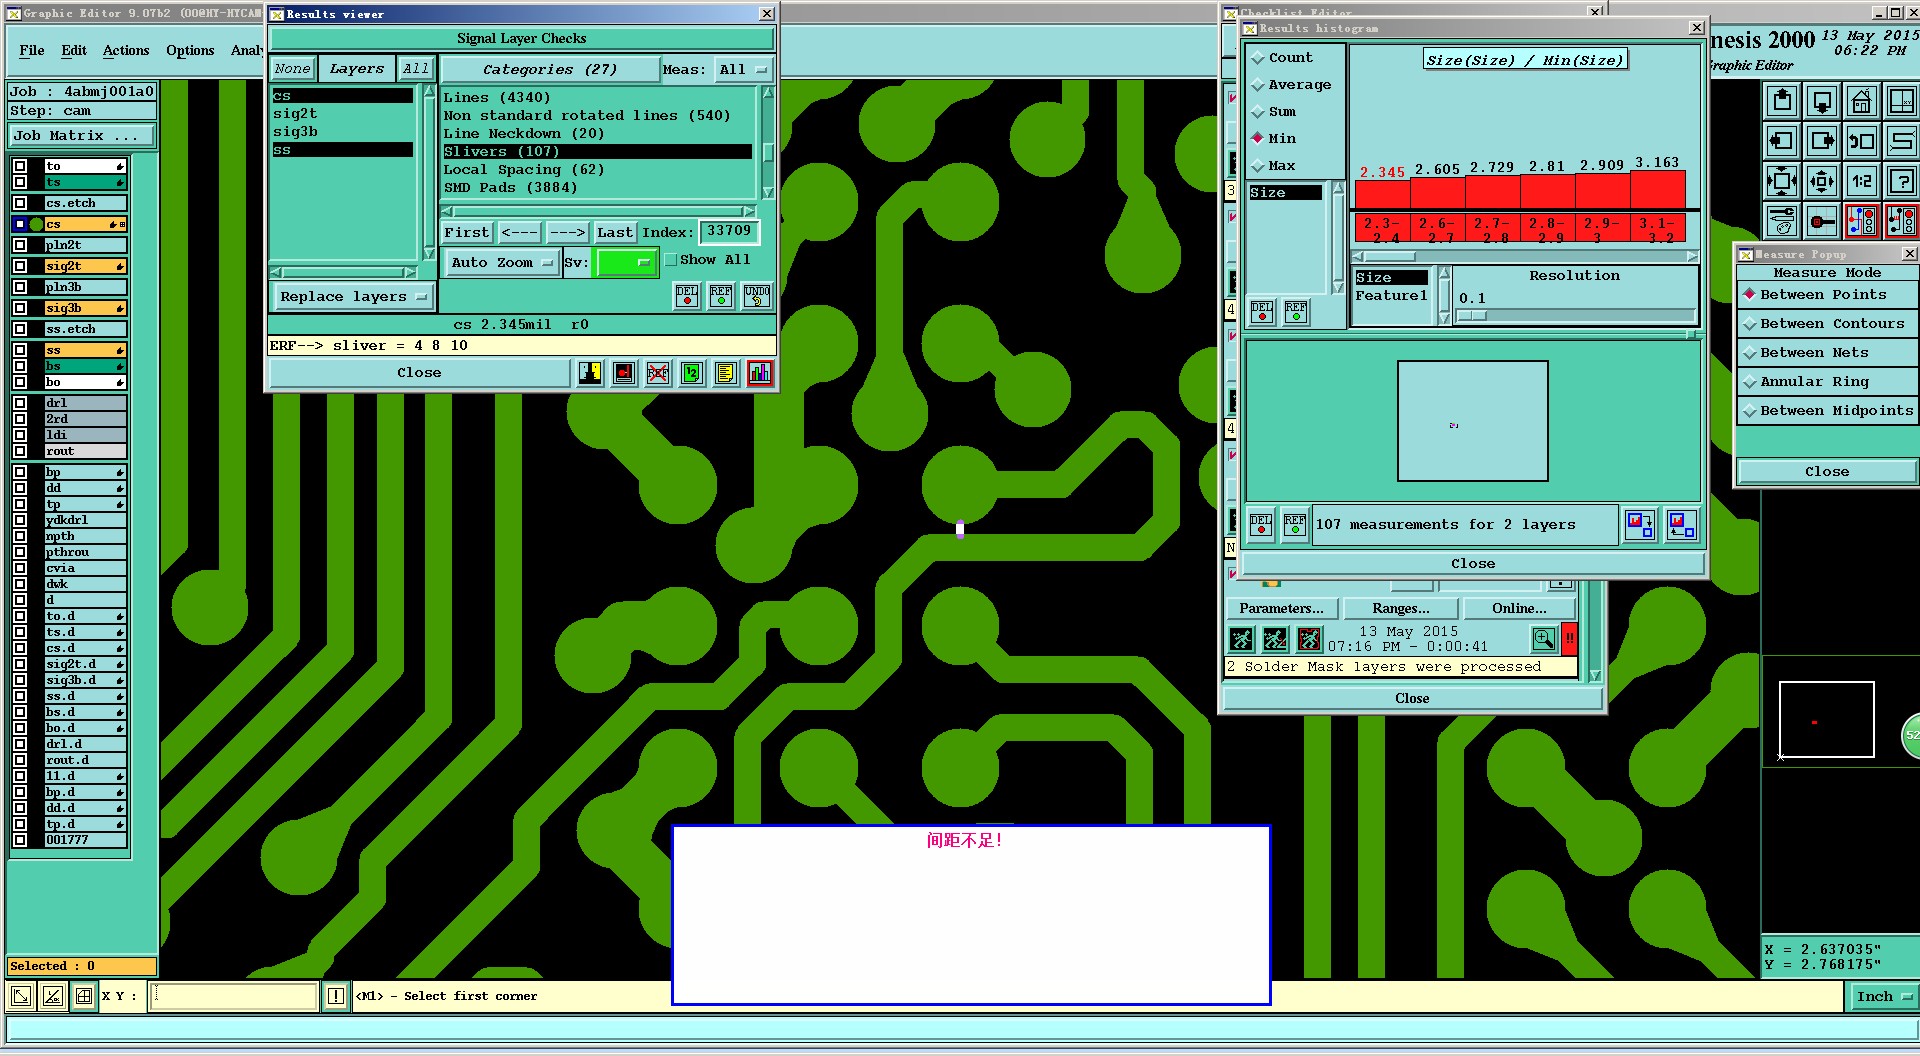Screen dimensions: 1920x1056
Task: Click the bottom-left select corner icon in status bar
Action: (20, 996)
